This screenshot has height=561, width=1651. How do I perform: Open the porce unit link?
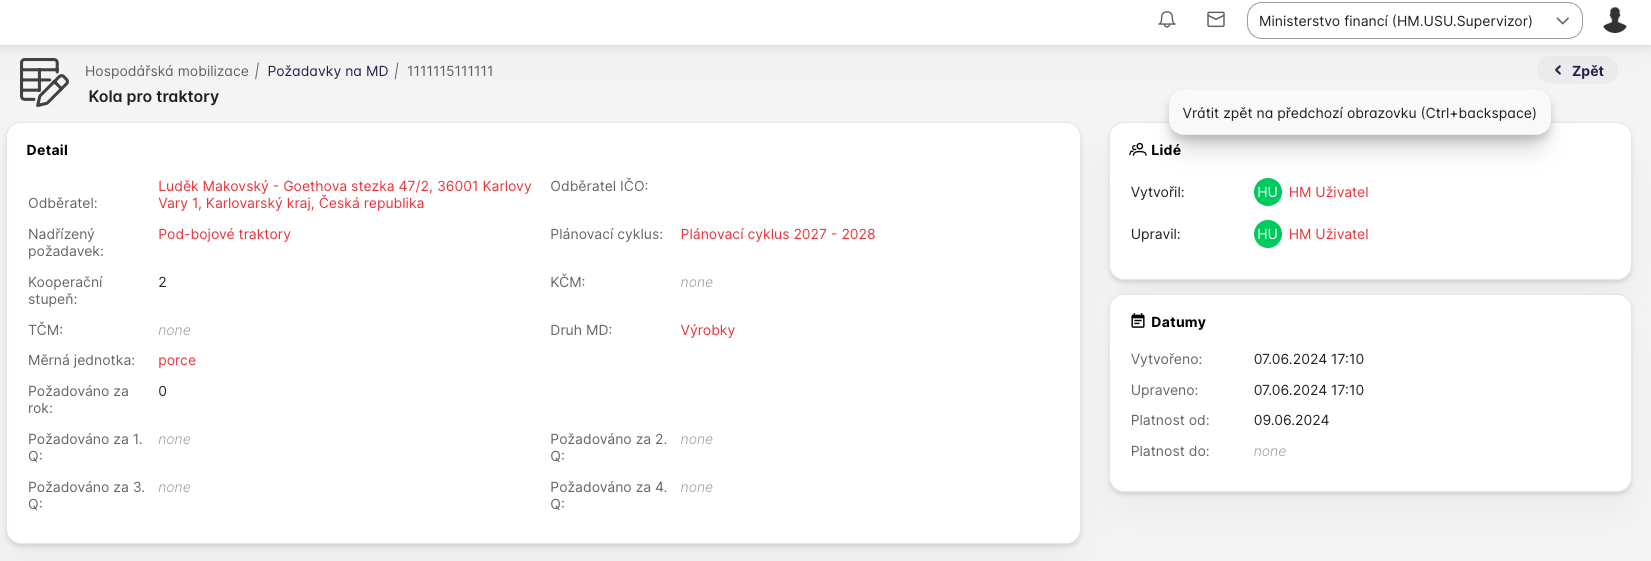[x=177, y=360]
